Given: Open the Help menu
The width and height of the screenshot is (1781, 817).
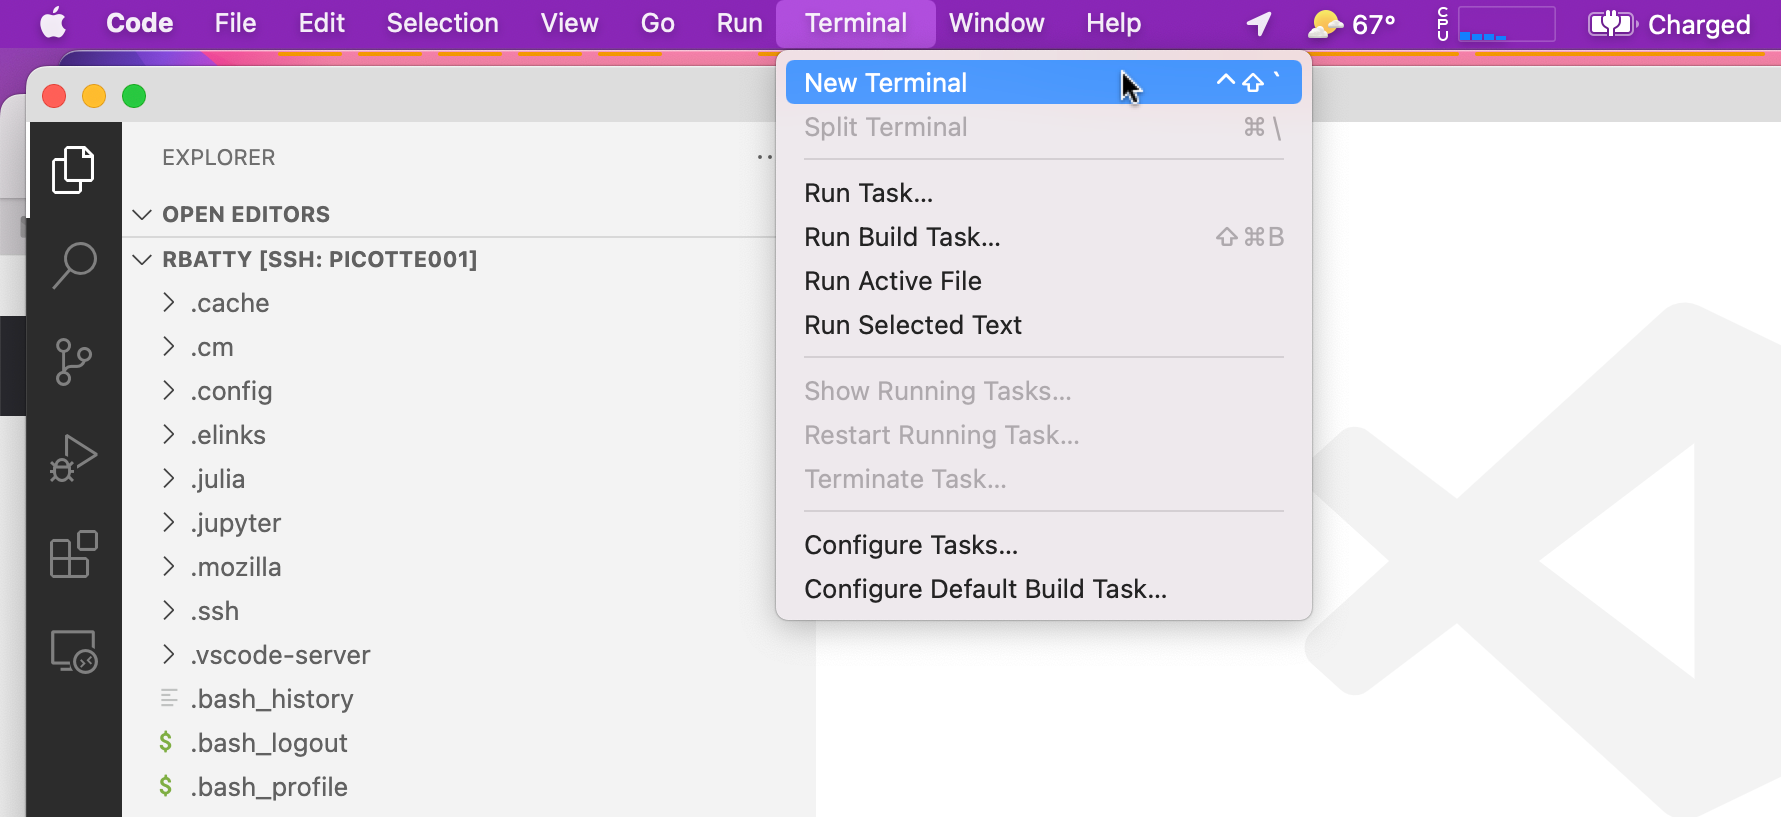Looking at the screenshot, I should coord(1113,23).
